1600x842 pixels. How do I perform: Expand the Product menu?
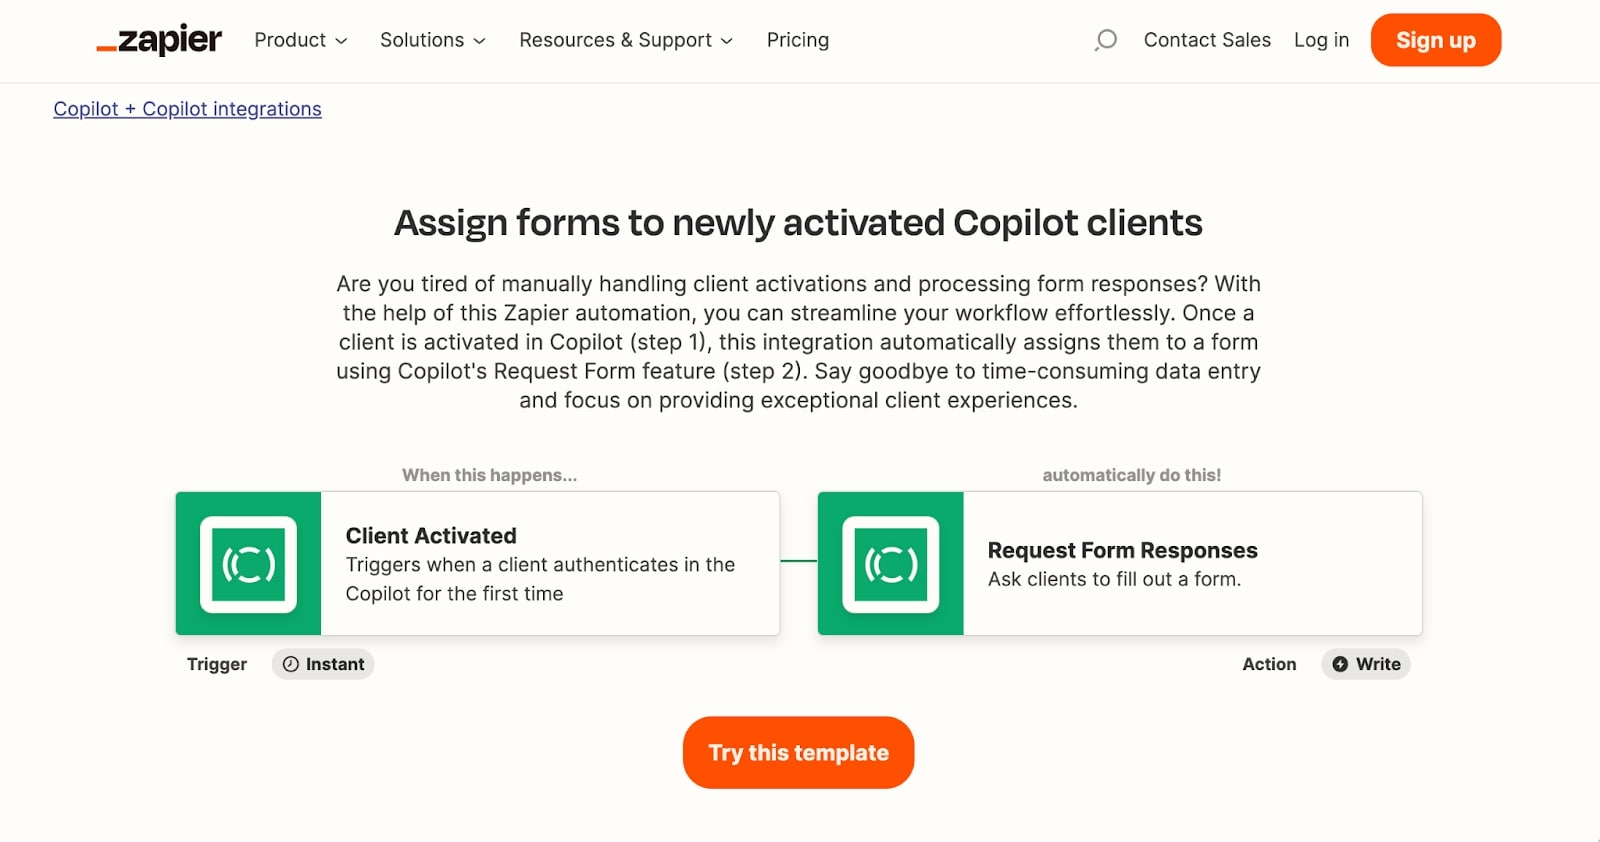[299, 40]
